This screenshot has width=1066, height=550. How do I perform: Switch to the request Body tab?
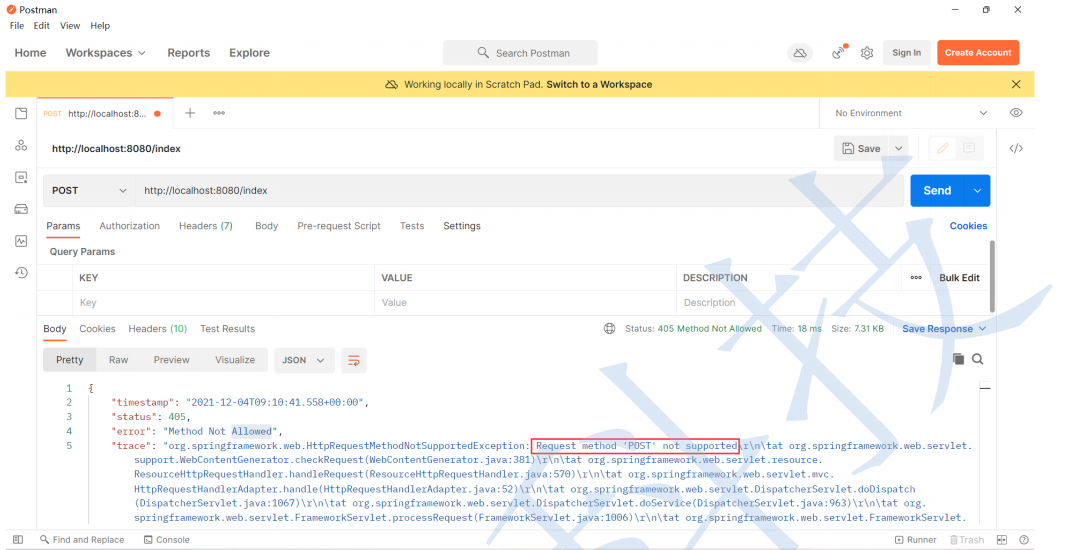(266, 226)
